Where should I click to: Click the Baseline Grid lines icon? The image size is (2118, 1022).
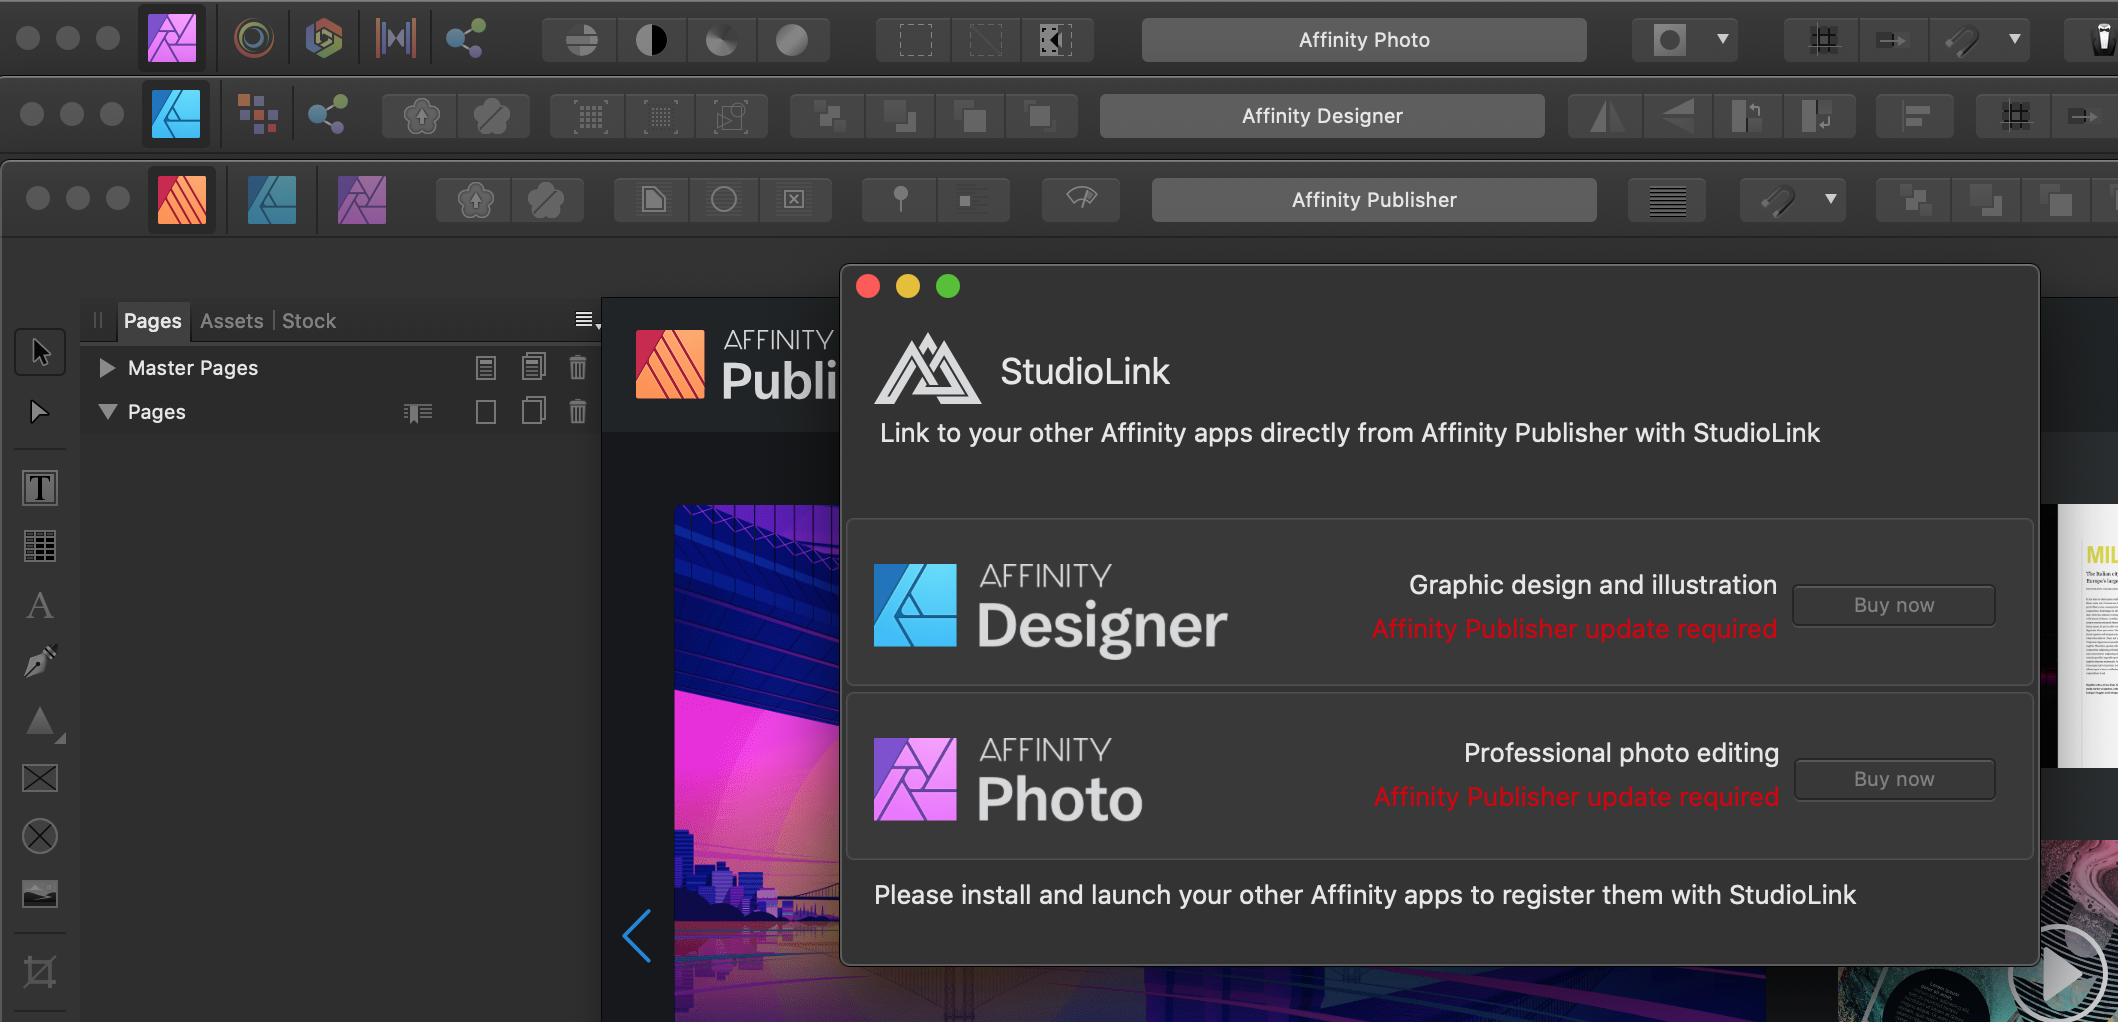point(1667,200)
